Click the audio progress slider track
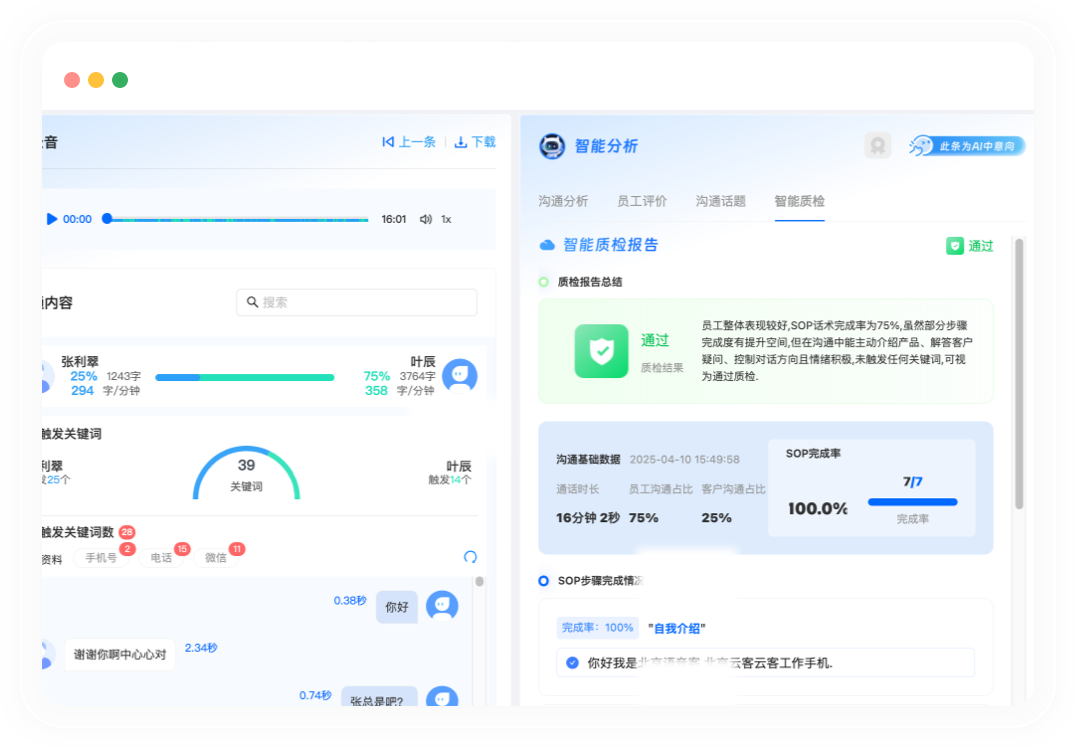This screenshot has height=748, width=1076. coord(238,219)
